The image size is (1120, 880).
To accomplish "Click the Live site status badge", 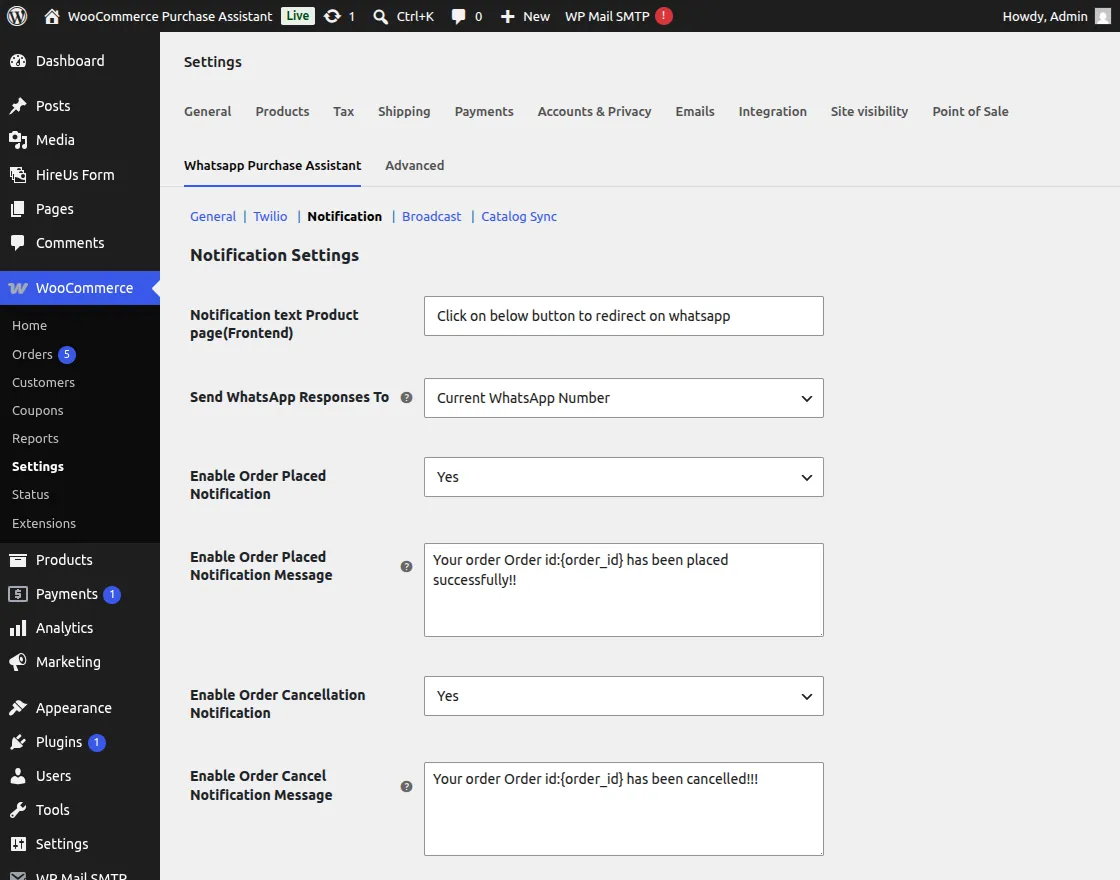I will [298, 16].
